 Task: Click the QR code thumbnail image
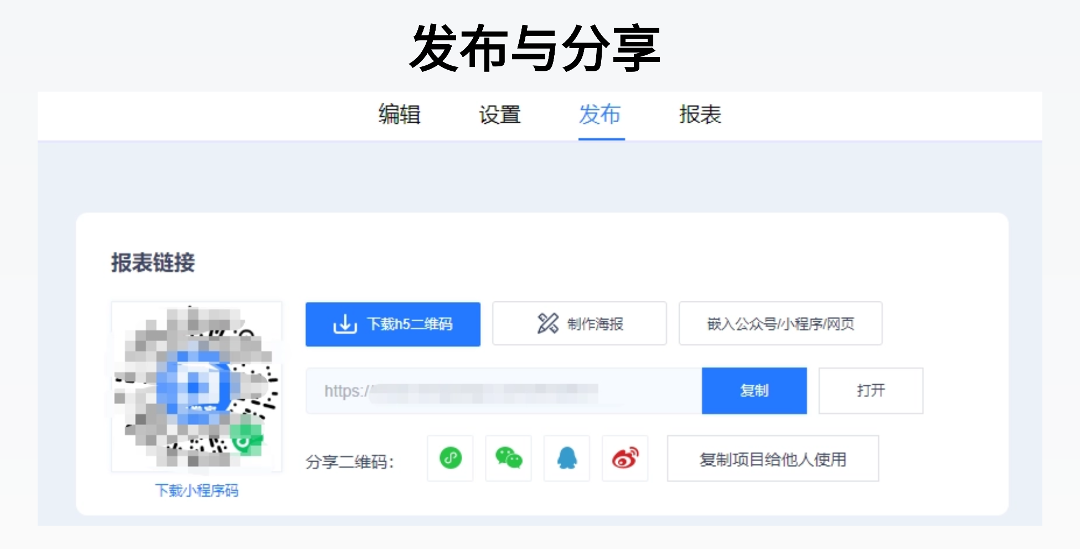point(196,386)
